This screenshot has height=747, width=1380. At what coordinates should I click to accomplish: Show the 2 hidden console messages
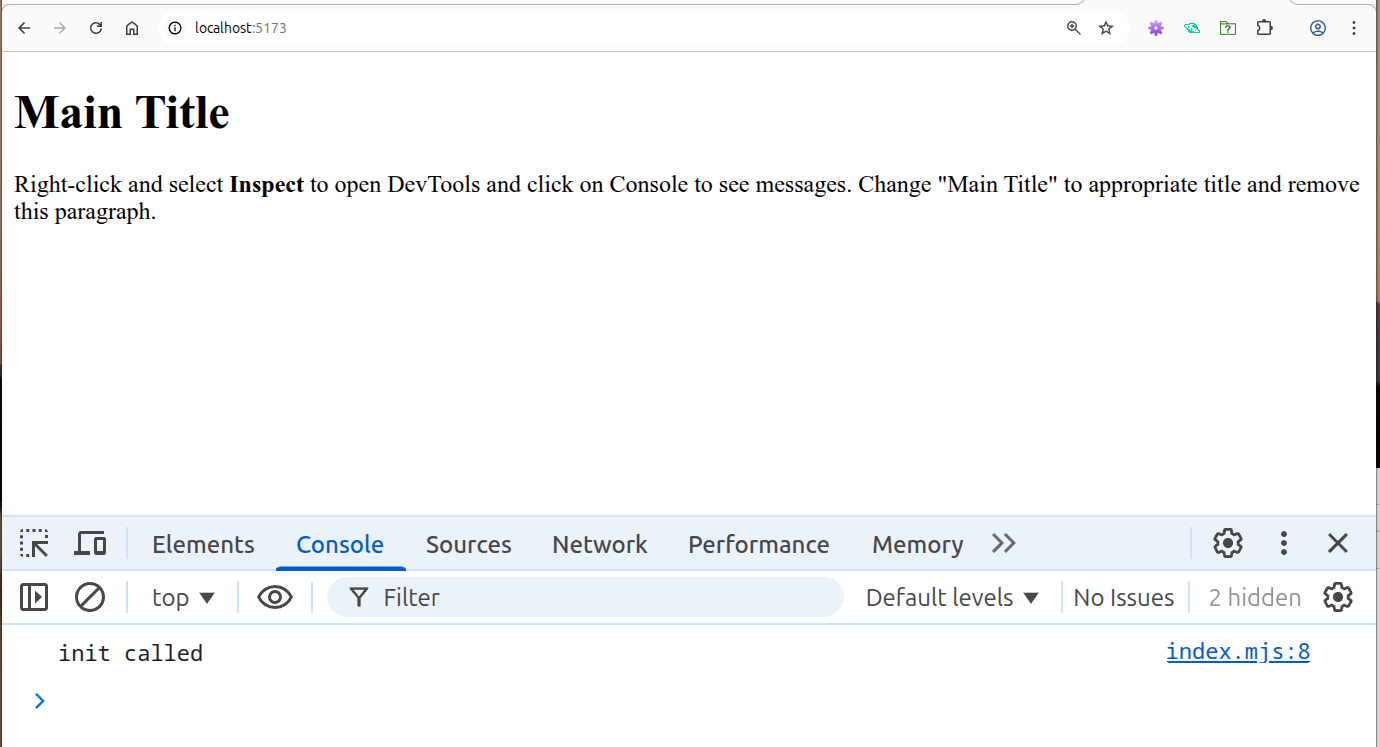(x=1253, y=597)
